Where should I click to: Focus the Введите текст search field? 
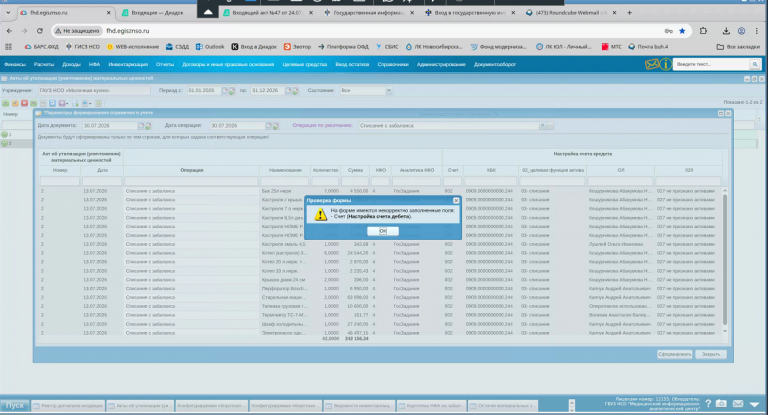[x=712, y=64]
